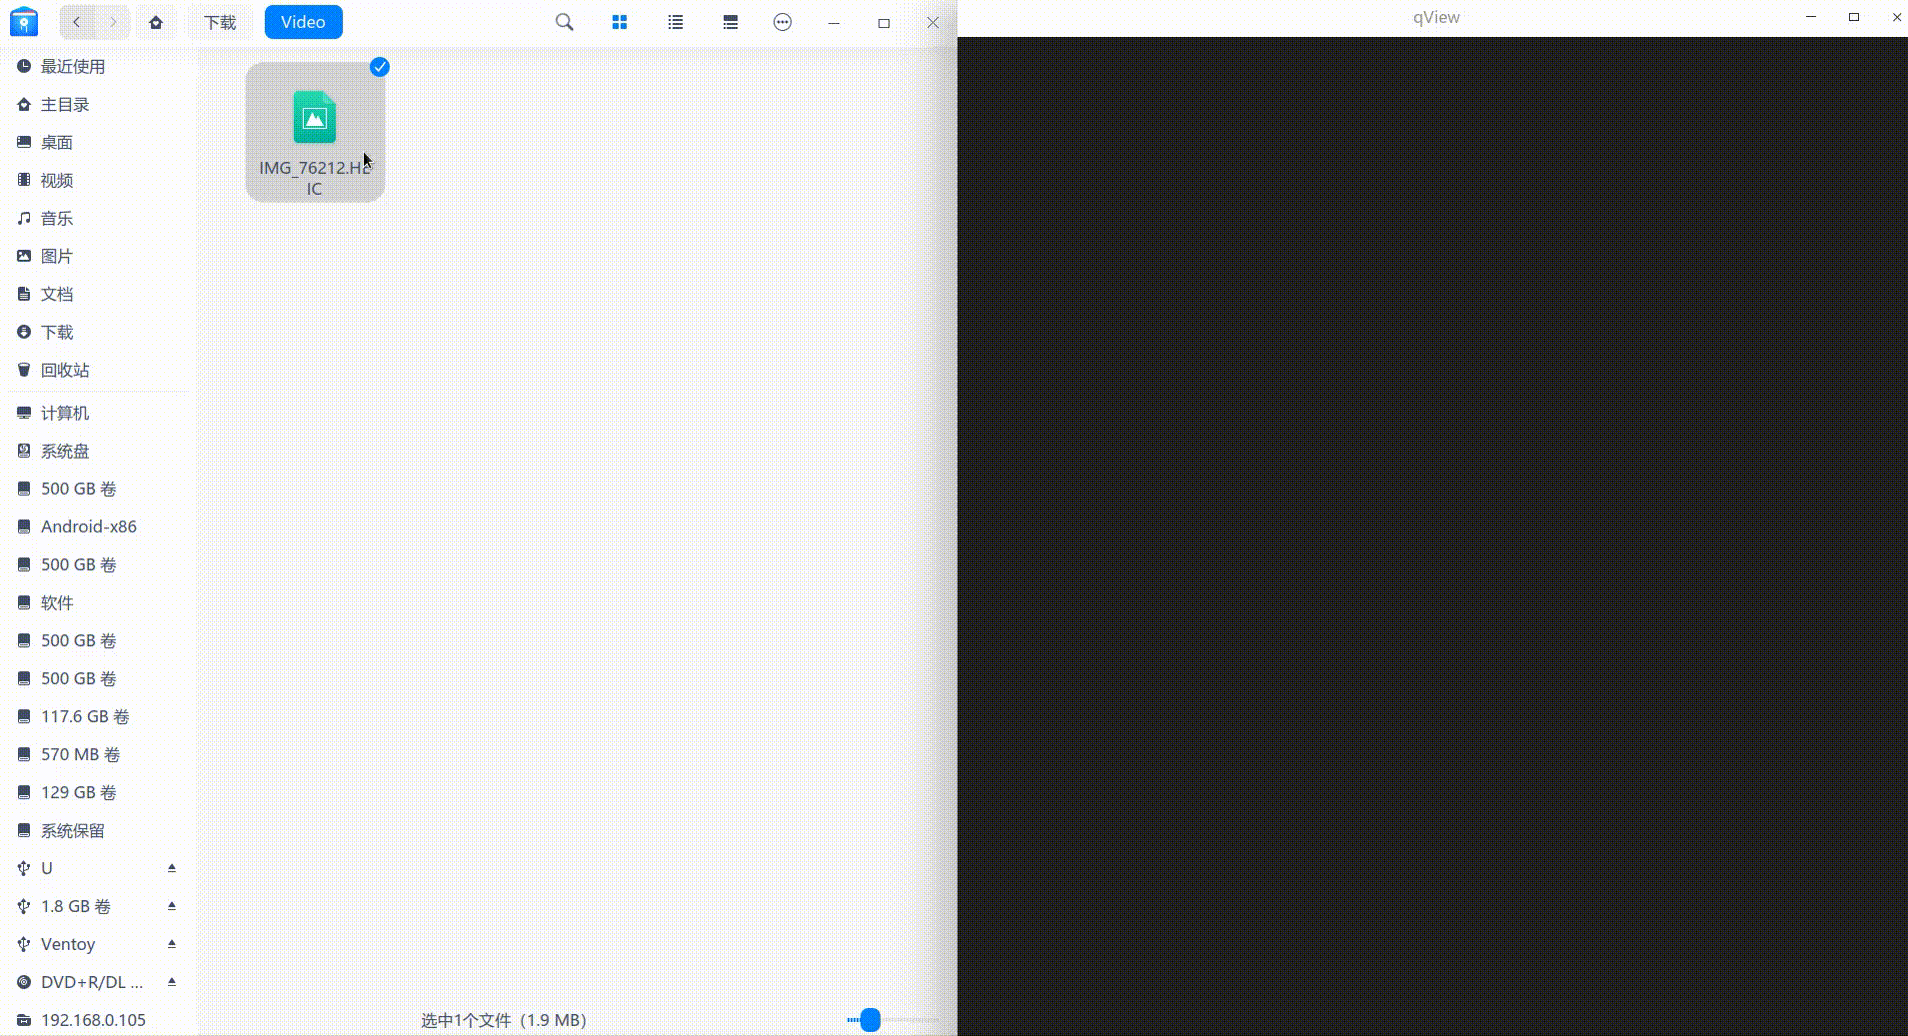Viewport: 1908px width, 1036px height.
Task: Switch to list view
Action: click(674, 22)
